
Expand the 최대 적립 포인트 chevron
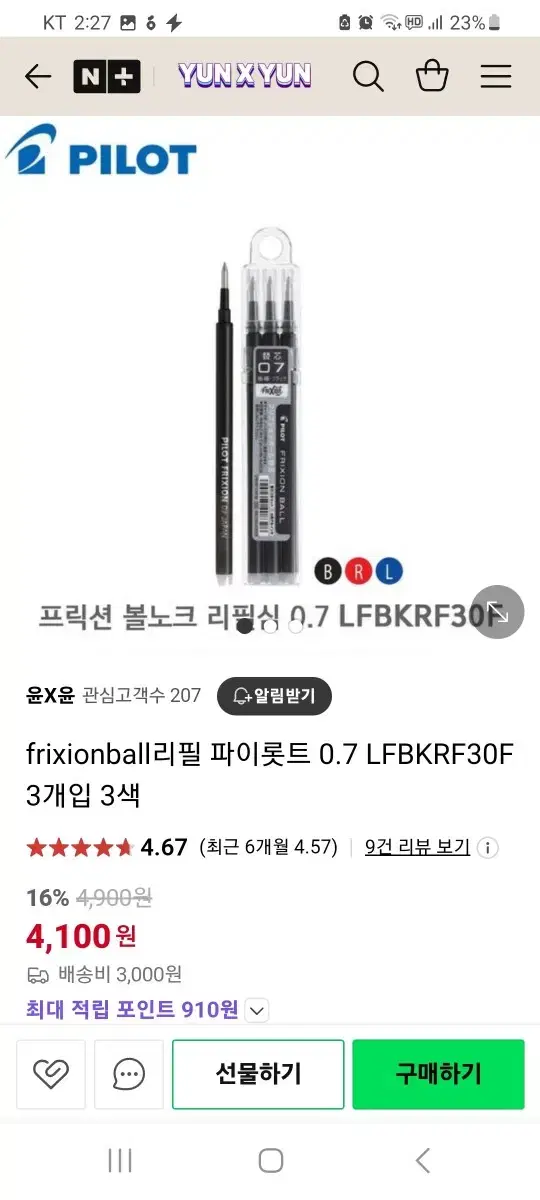[x=257, y=1010]
